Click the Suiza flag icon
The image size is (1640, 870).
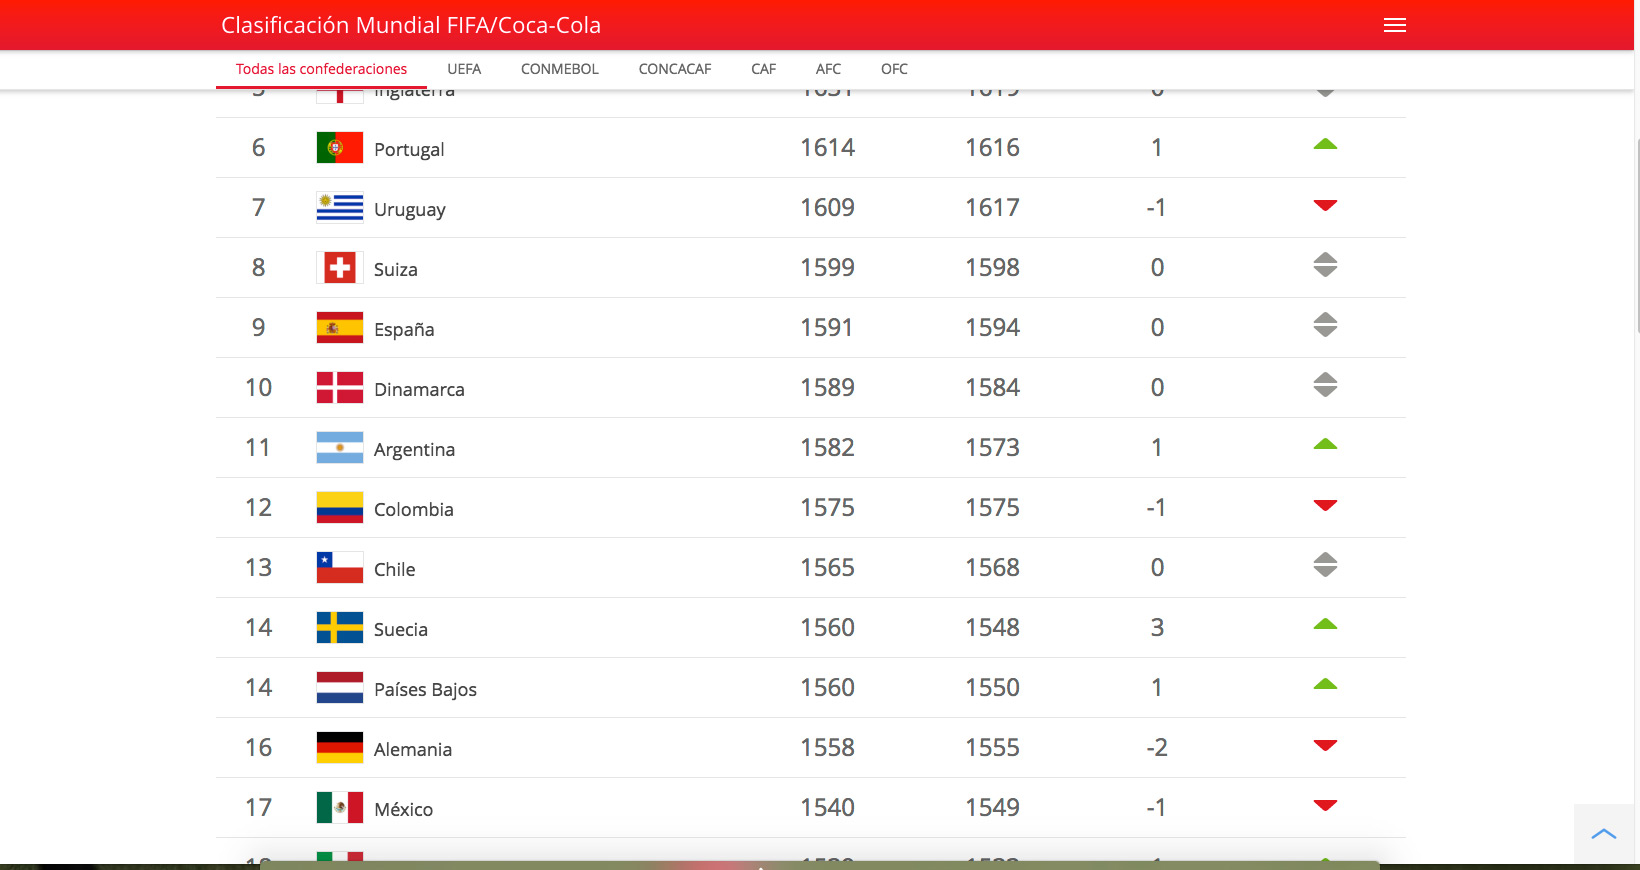[x=340, y=268]
